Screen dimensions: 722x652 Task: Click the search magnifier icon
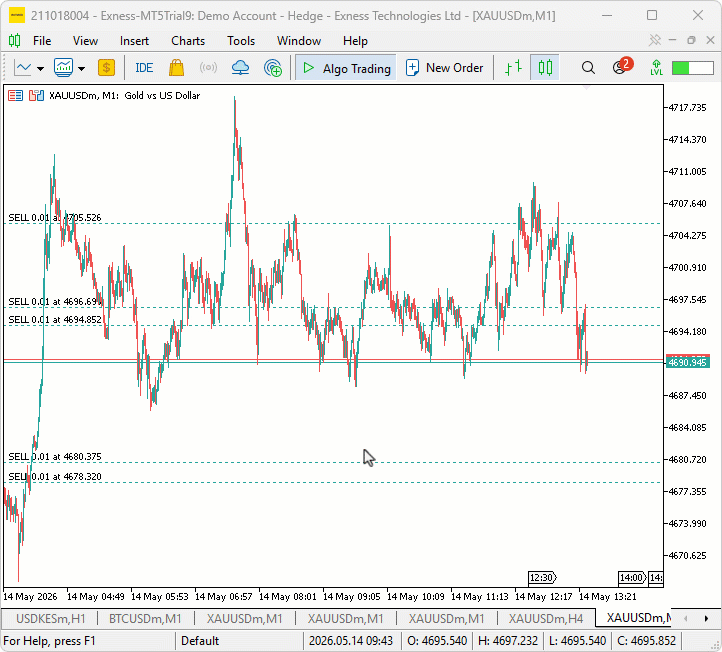pos(588,68)
